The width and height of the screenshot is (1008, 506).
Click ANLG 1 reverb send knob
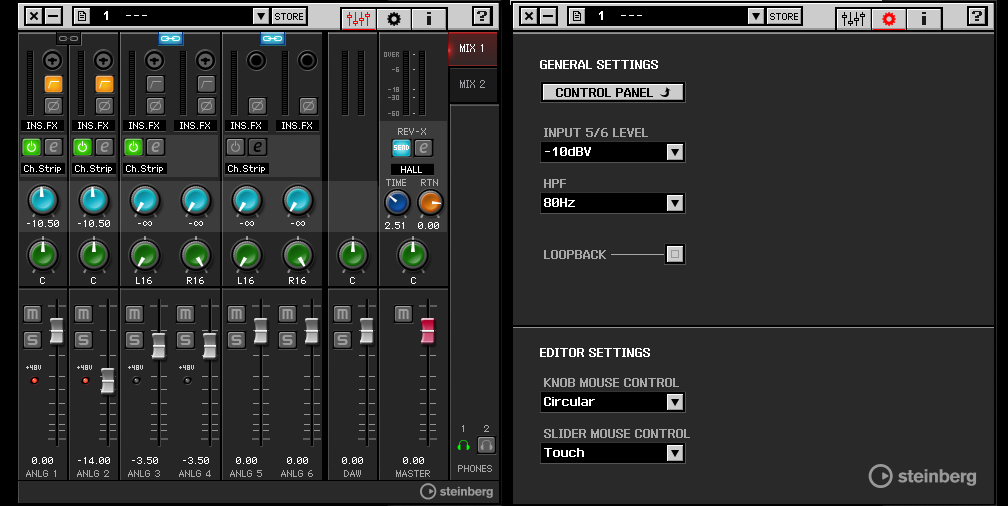tap(42, 201)
